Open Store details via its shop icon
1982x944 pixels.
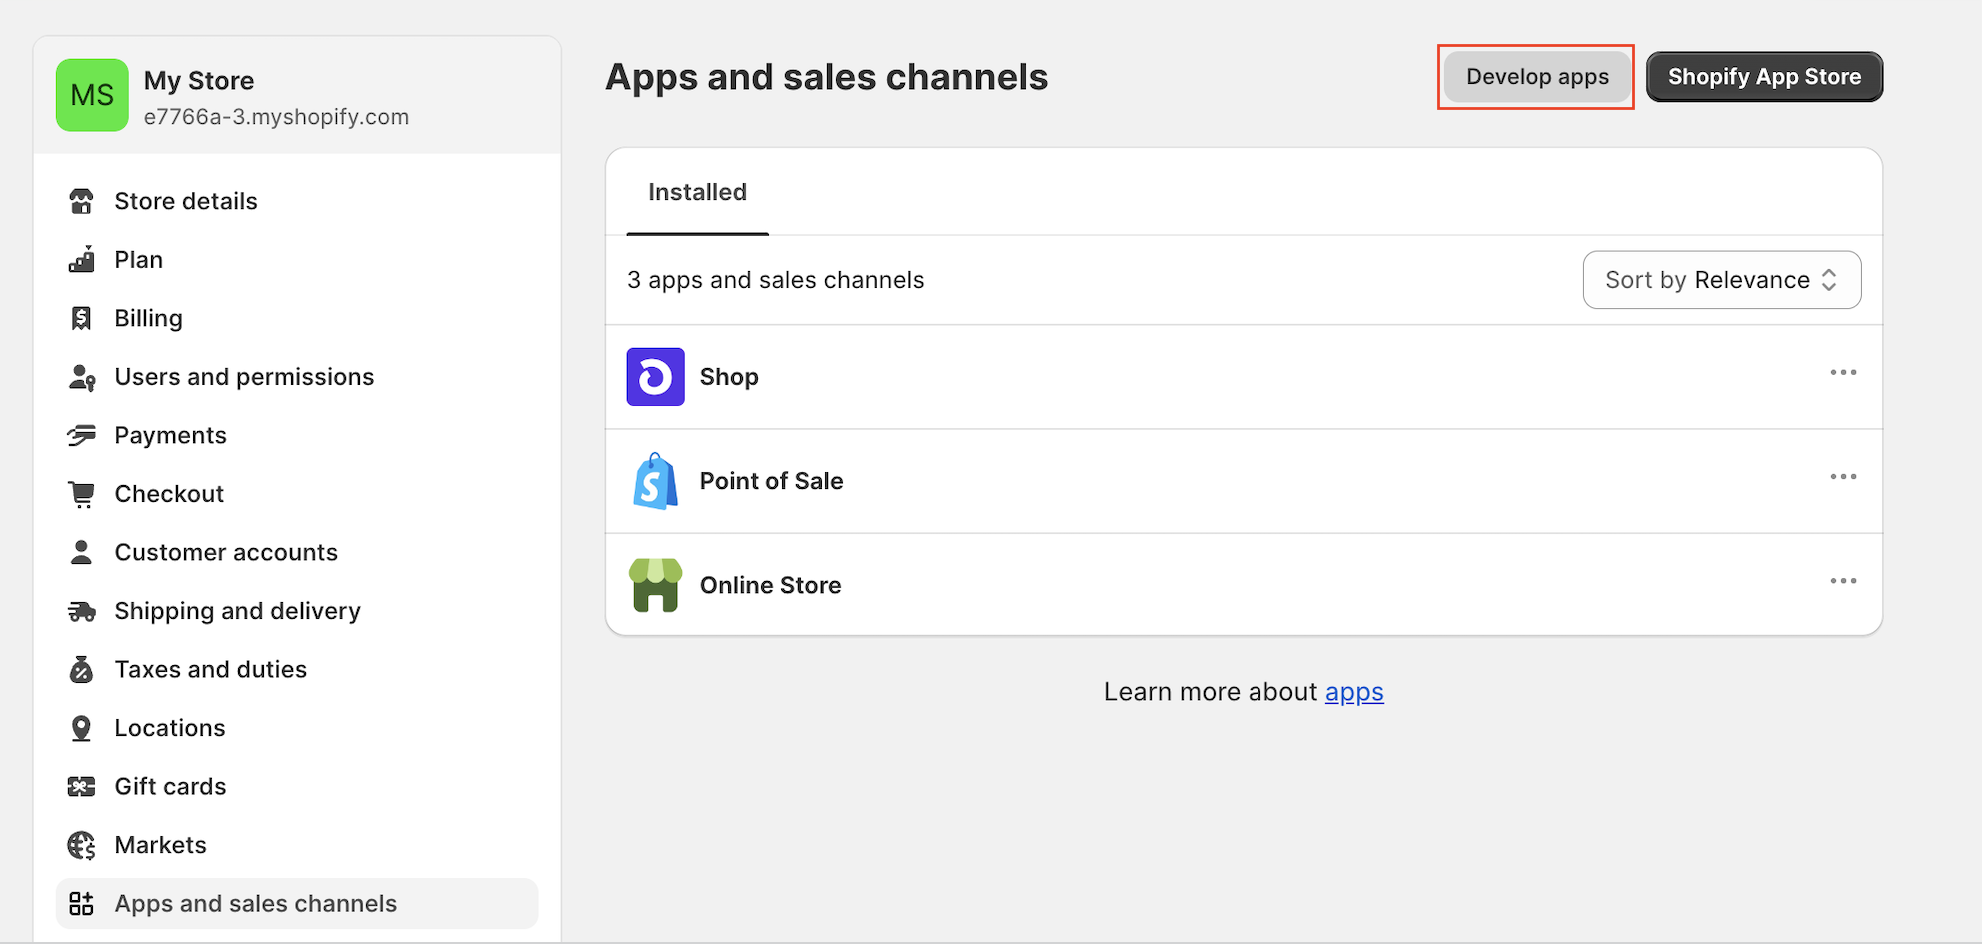point(81,201)
